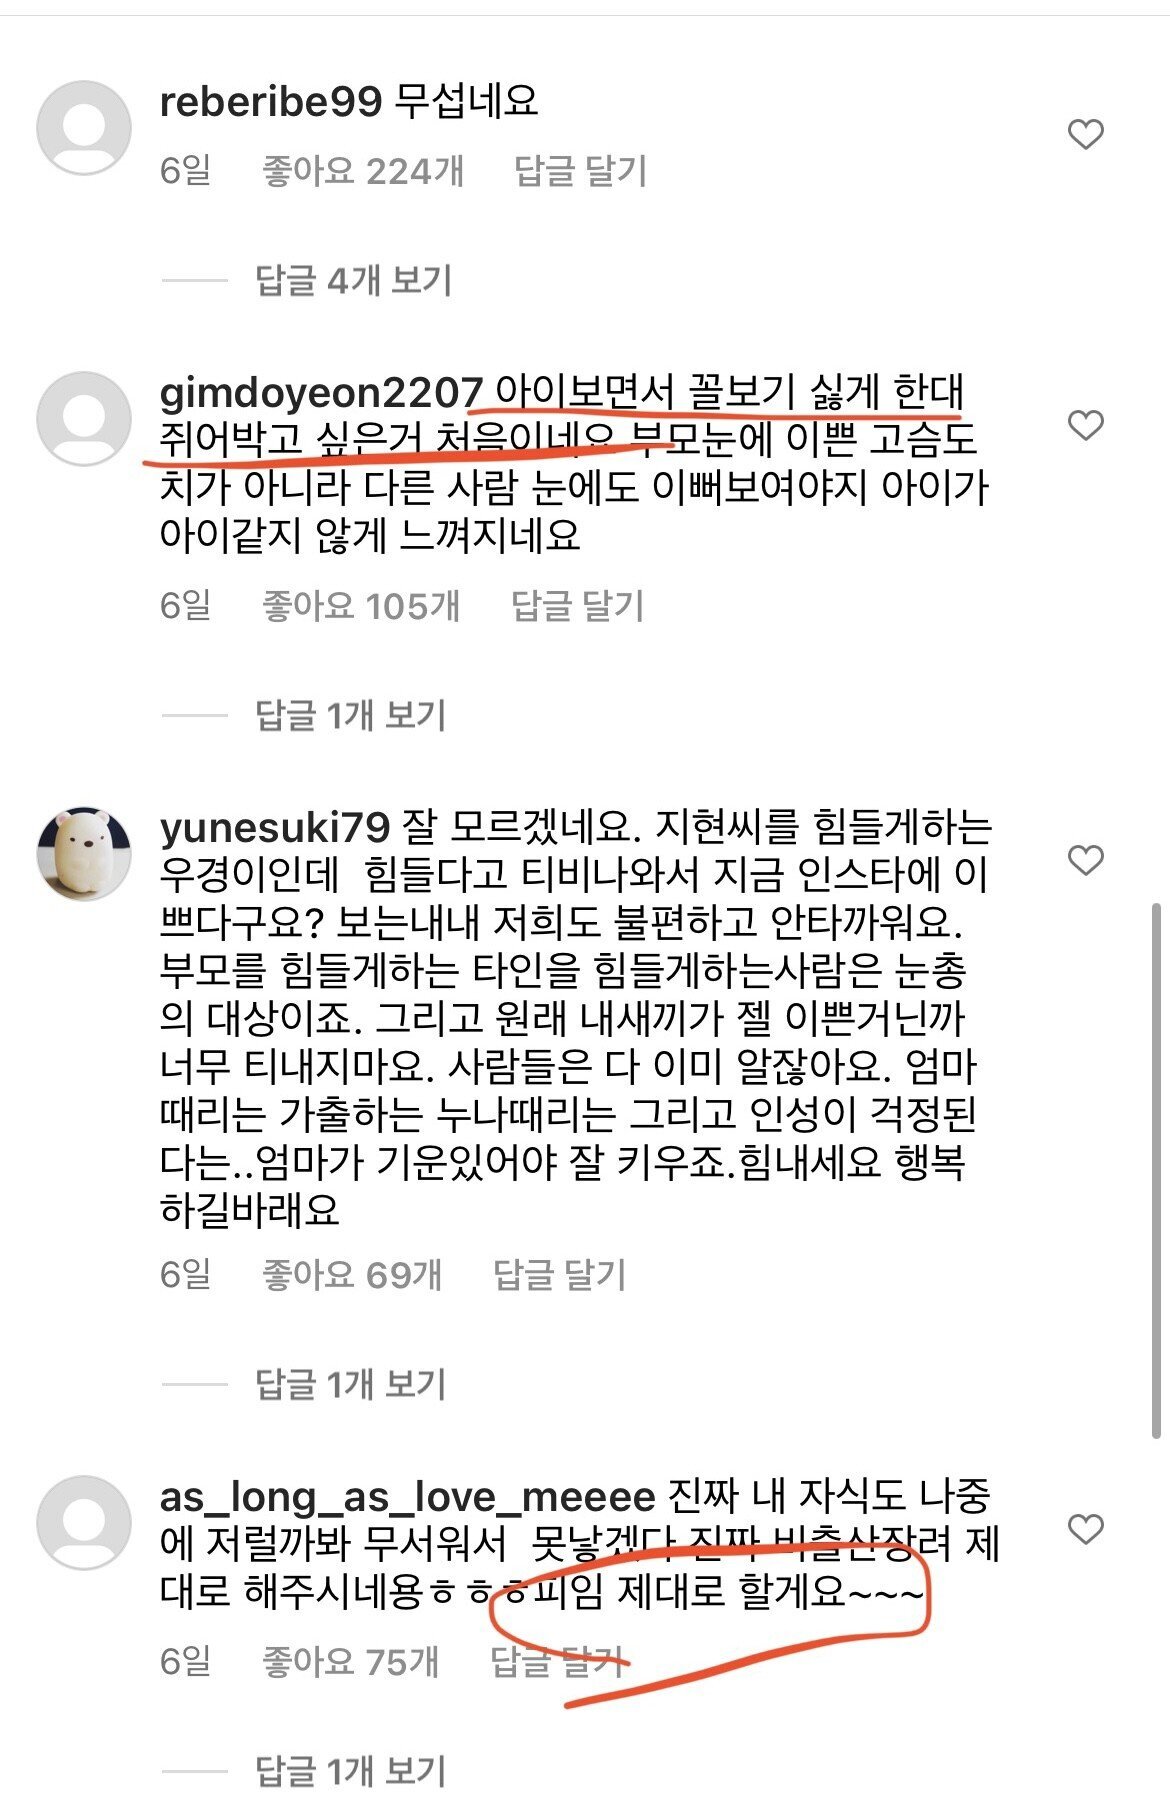The height and width of the screenshot is (1815, 1170).
Task: Open username yunesuki79 profile link
Action: (x=275, y=826)
